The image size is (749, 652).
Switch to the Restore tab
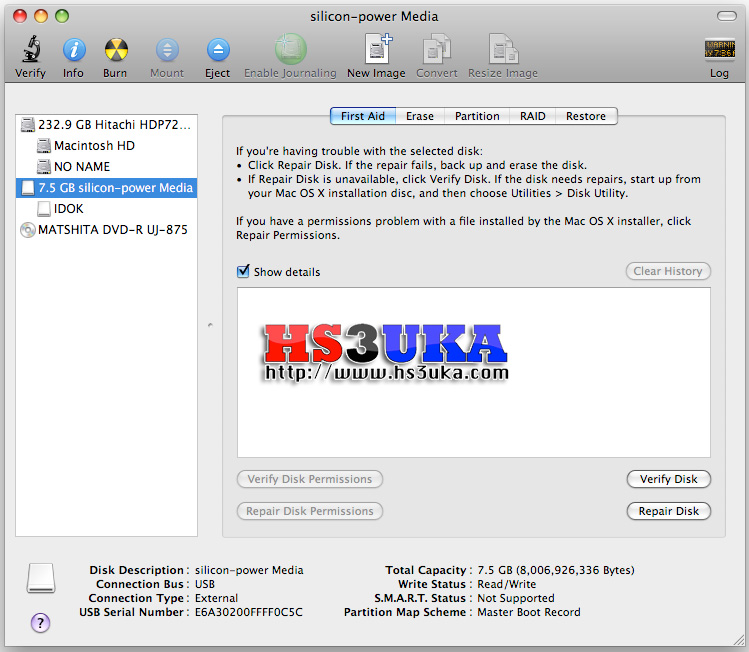tap(586, 116)
